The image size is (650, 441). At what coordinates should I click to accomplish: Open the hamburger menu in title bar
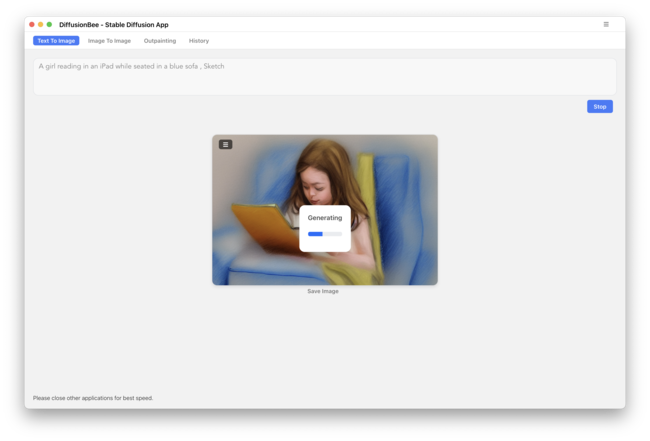(606, 24)
